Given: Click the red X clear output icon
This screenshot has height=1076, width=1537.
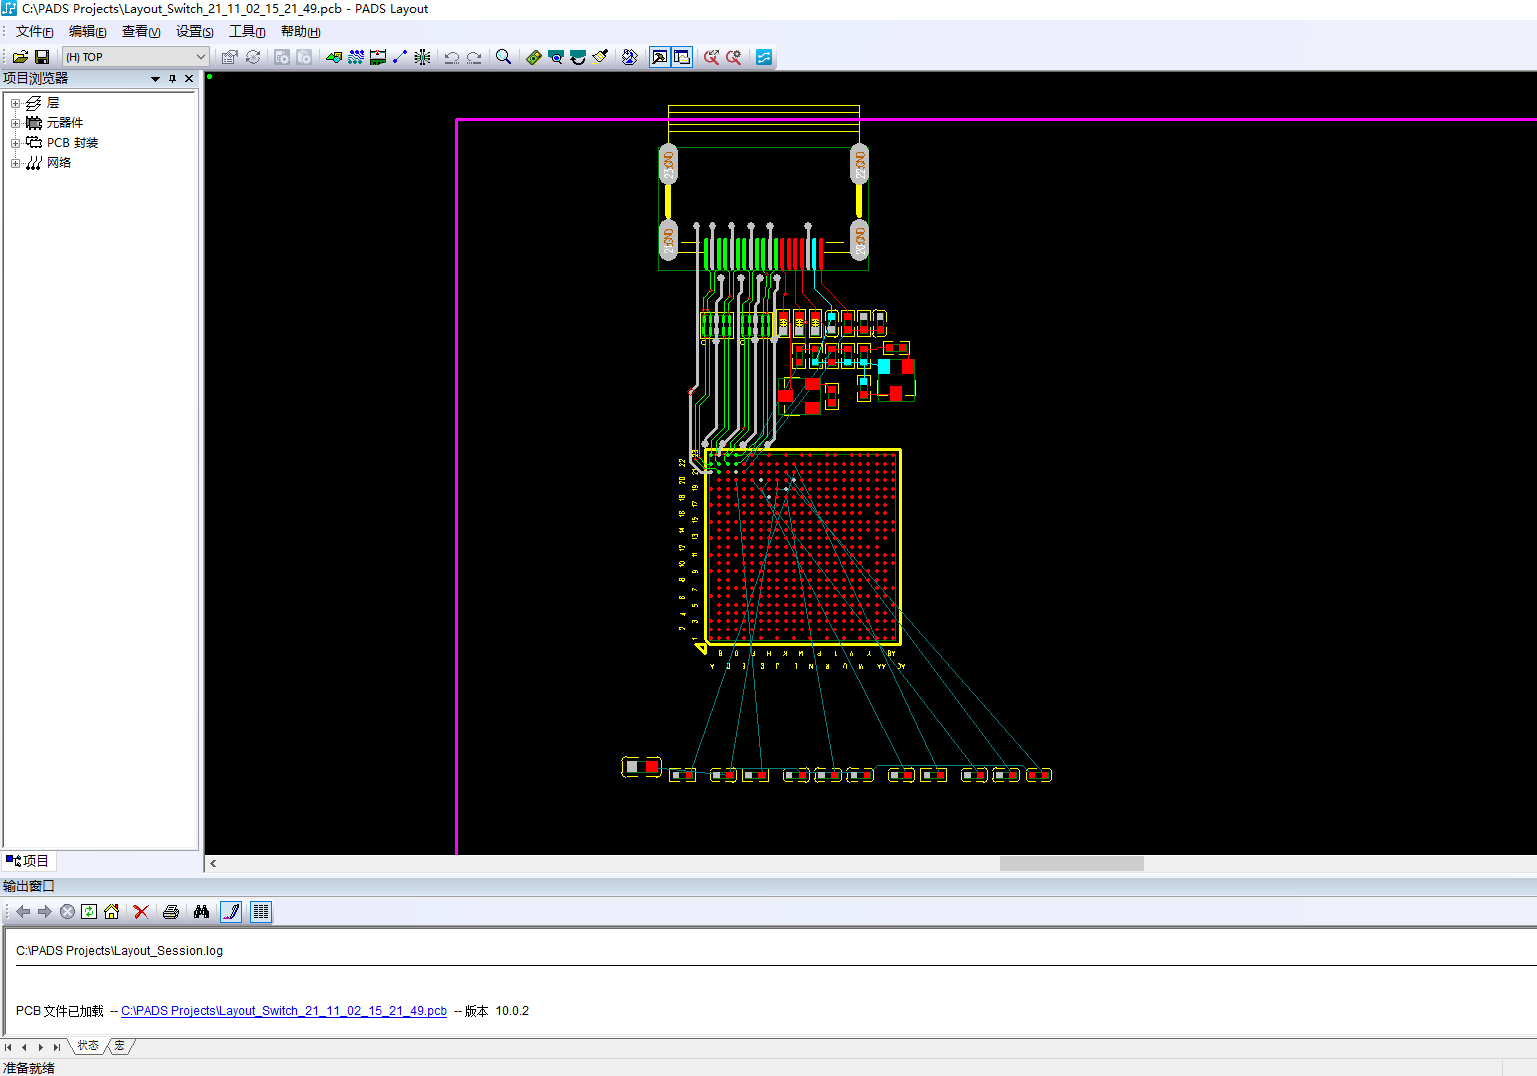Looking at the screenshot, I should click(141, 912).
